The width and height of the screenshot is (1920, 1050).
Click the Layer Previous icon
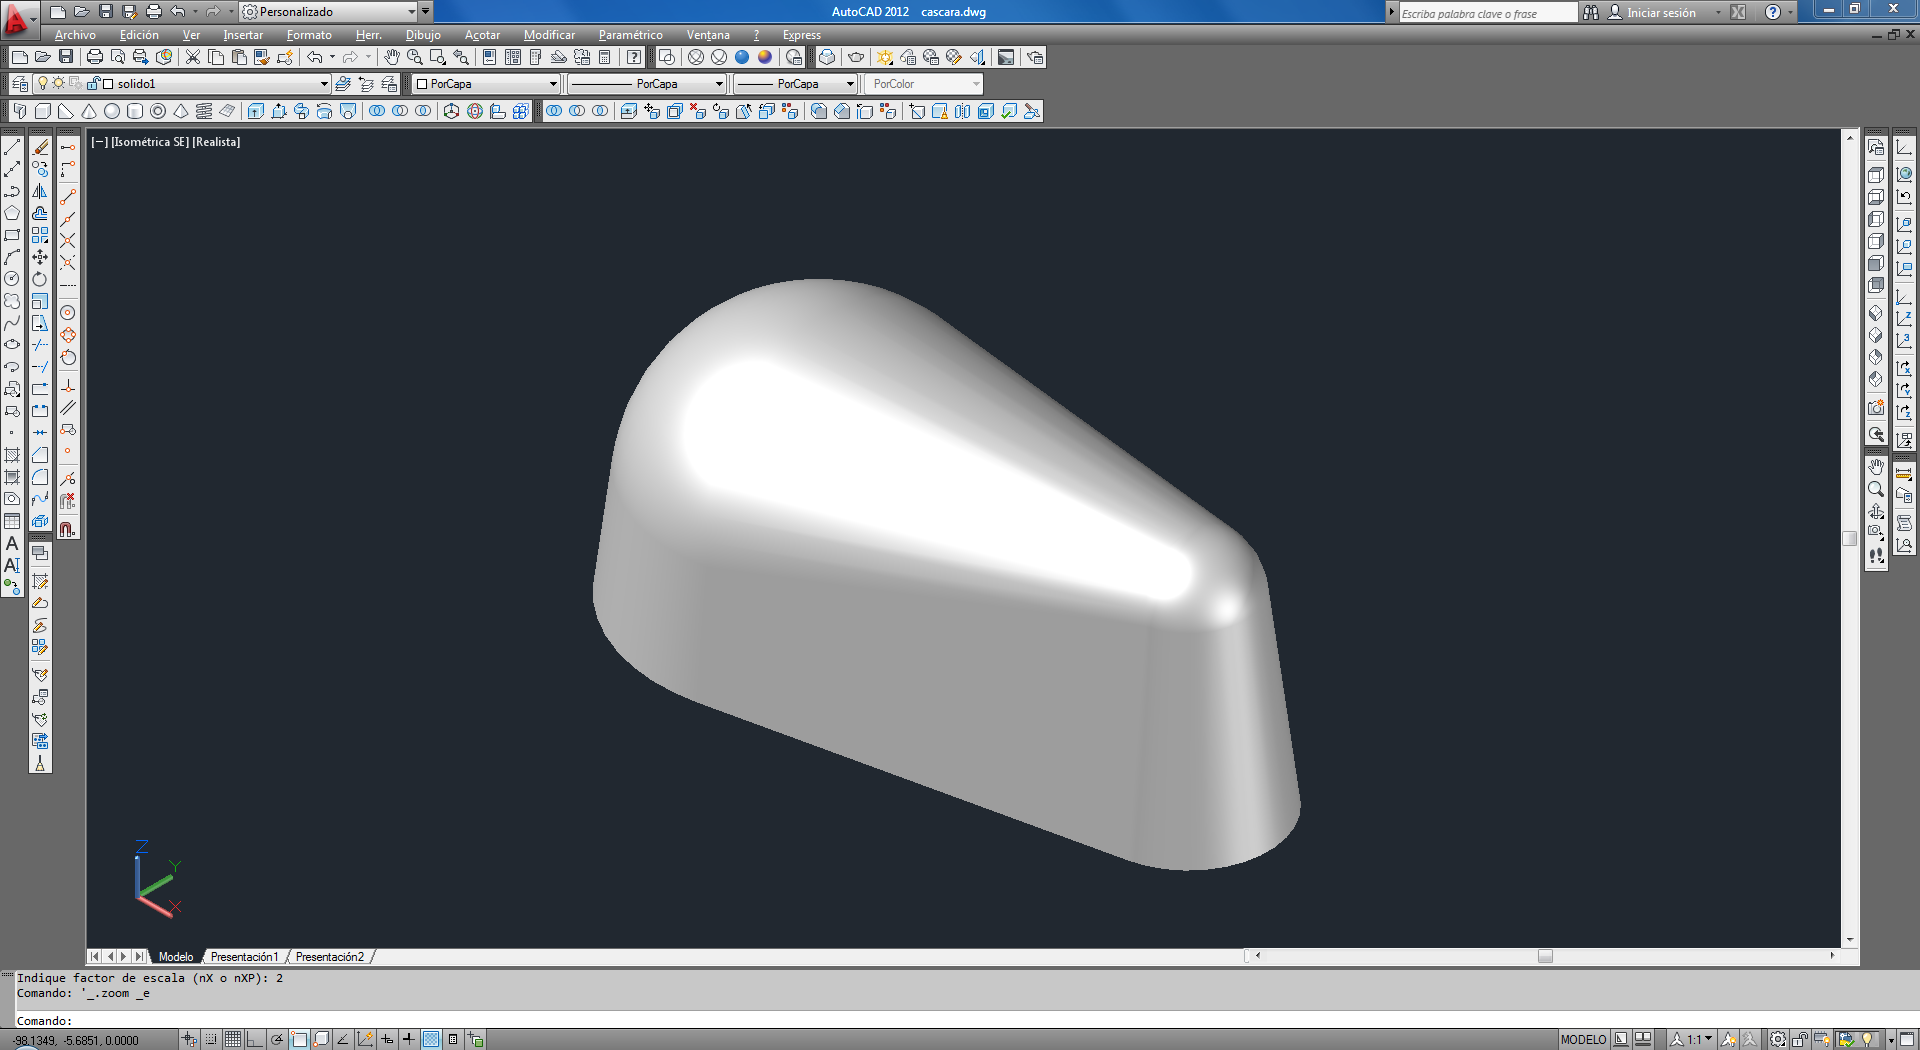pyautogui.click(x=366, y=84)
